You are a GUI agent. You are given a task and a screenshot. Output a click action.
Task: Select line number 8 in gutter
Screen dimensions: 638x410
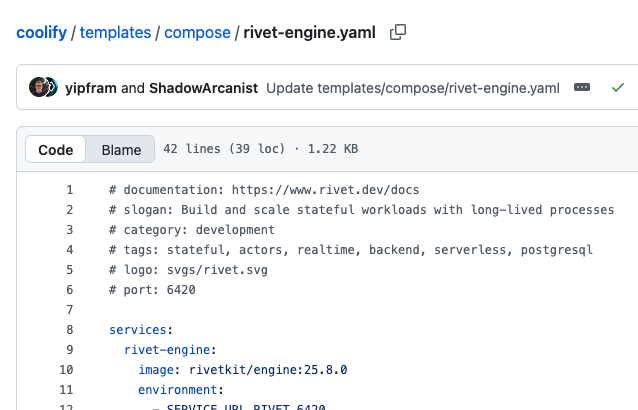[69, 329]
